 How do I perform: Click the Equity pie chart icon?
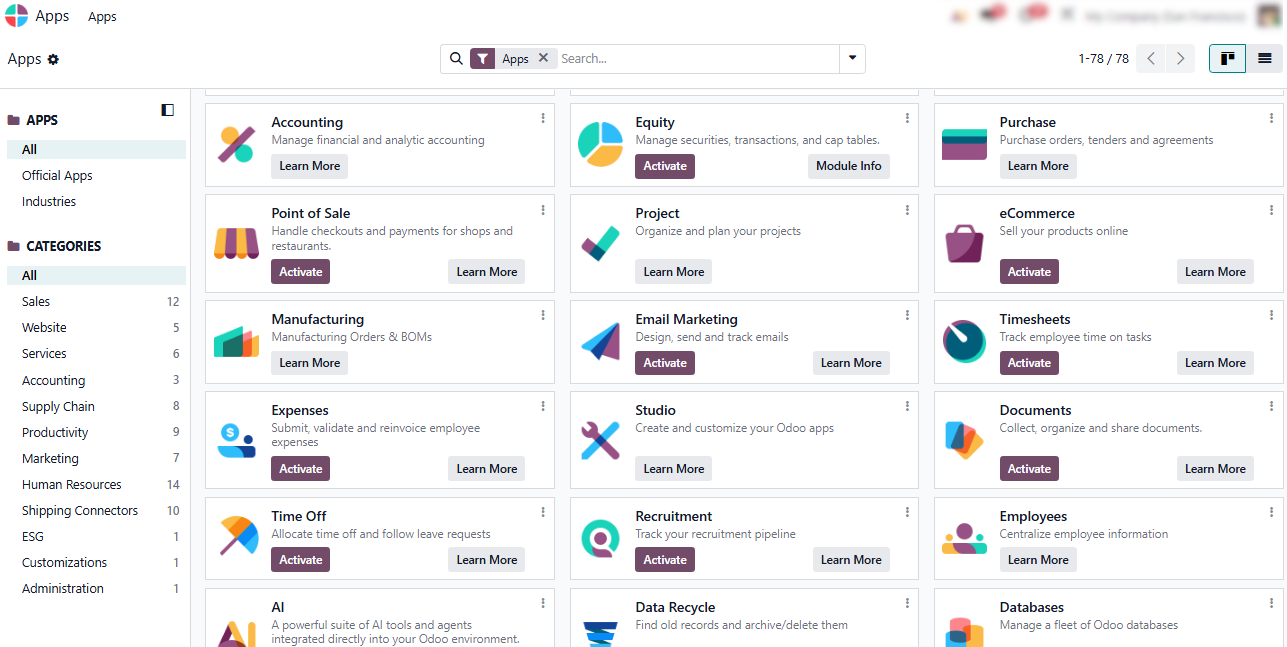(x=601, y=144)
